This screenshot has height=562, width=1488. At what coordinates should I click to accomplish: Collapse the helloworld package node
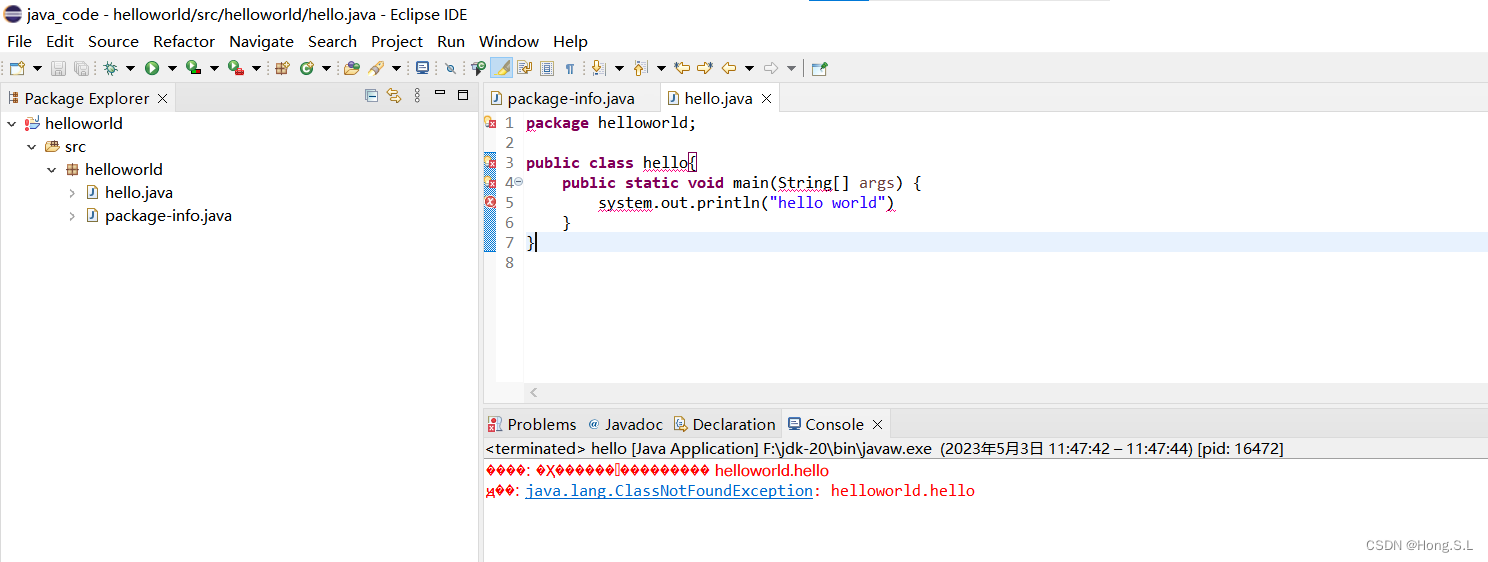click(52, 170)
